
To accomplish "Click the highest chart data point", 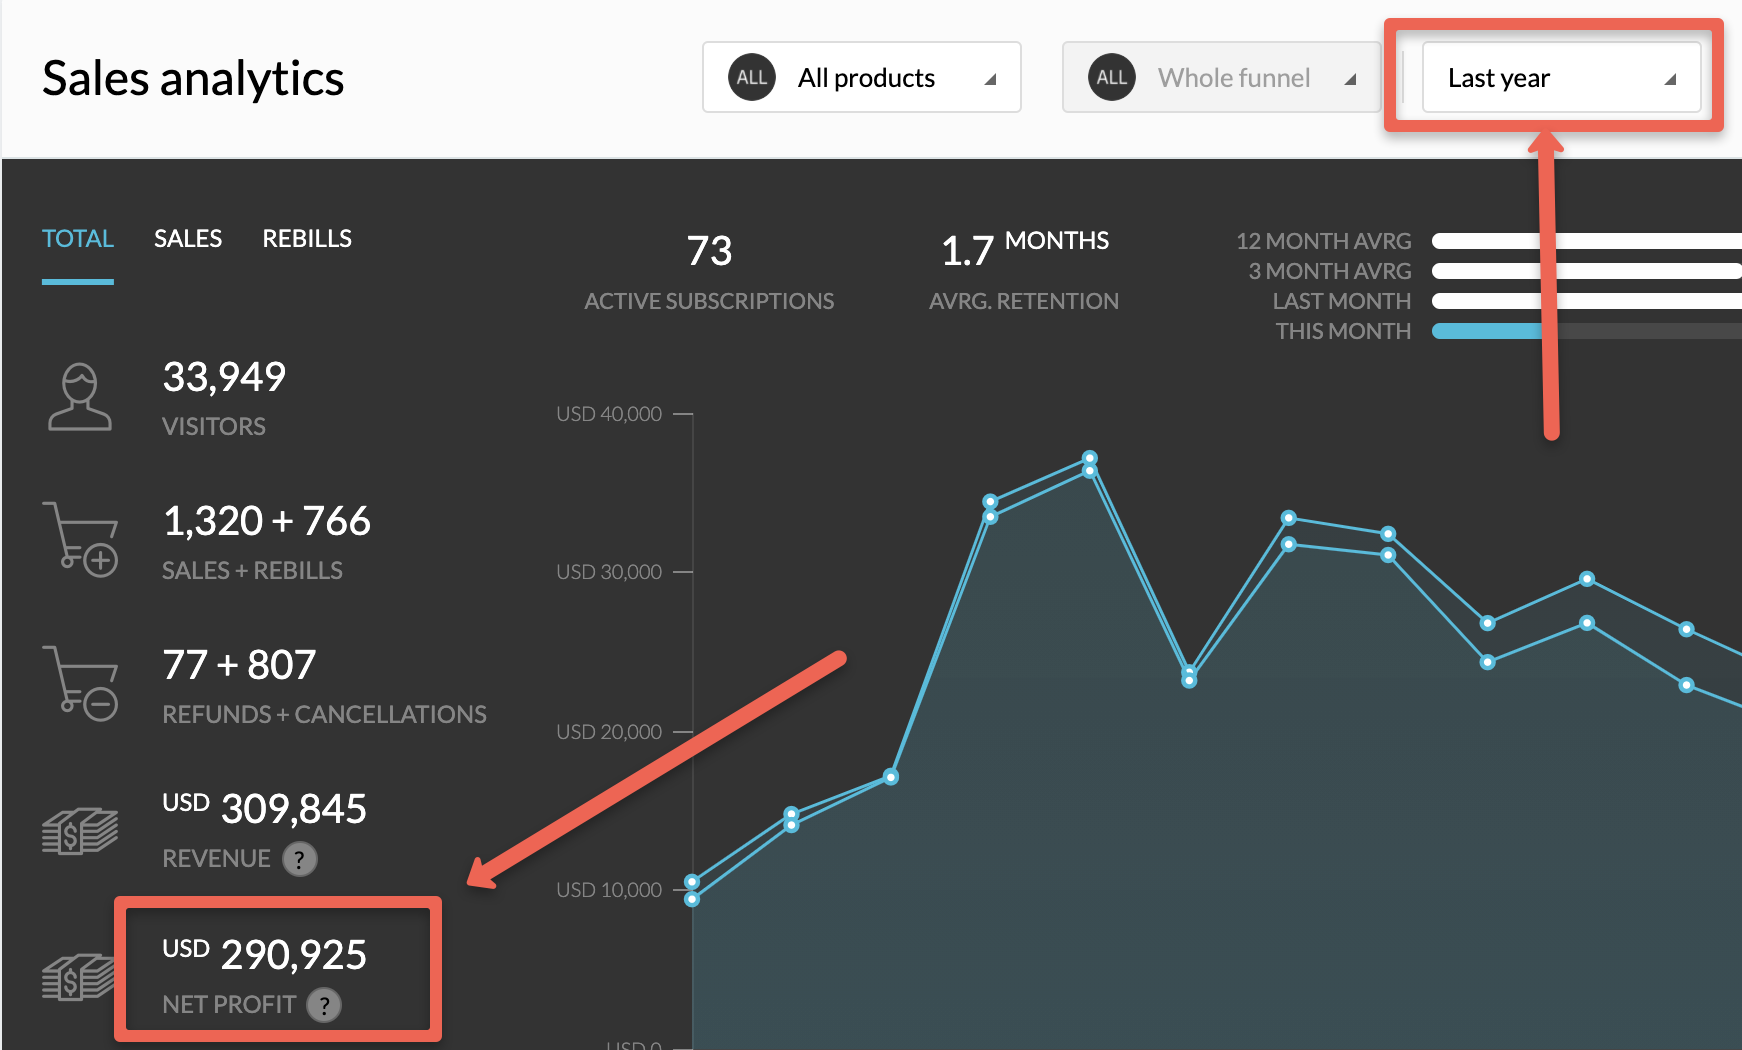I will point(1090,458).
